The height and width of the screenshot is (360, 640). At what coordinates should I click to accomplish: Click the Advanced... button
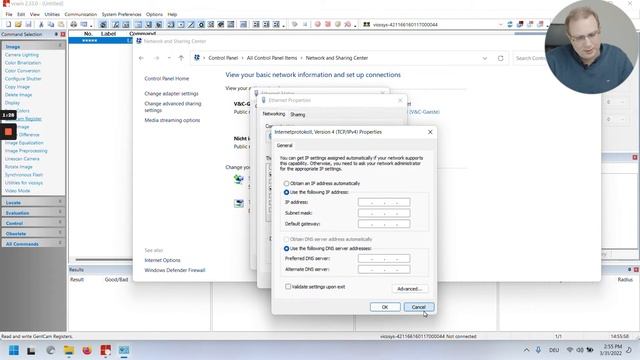pyautogui.click(x=410, y=289)
